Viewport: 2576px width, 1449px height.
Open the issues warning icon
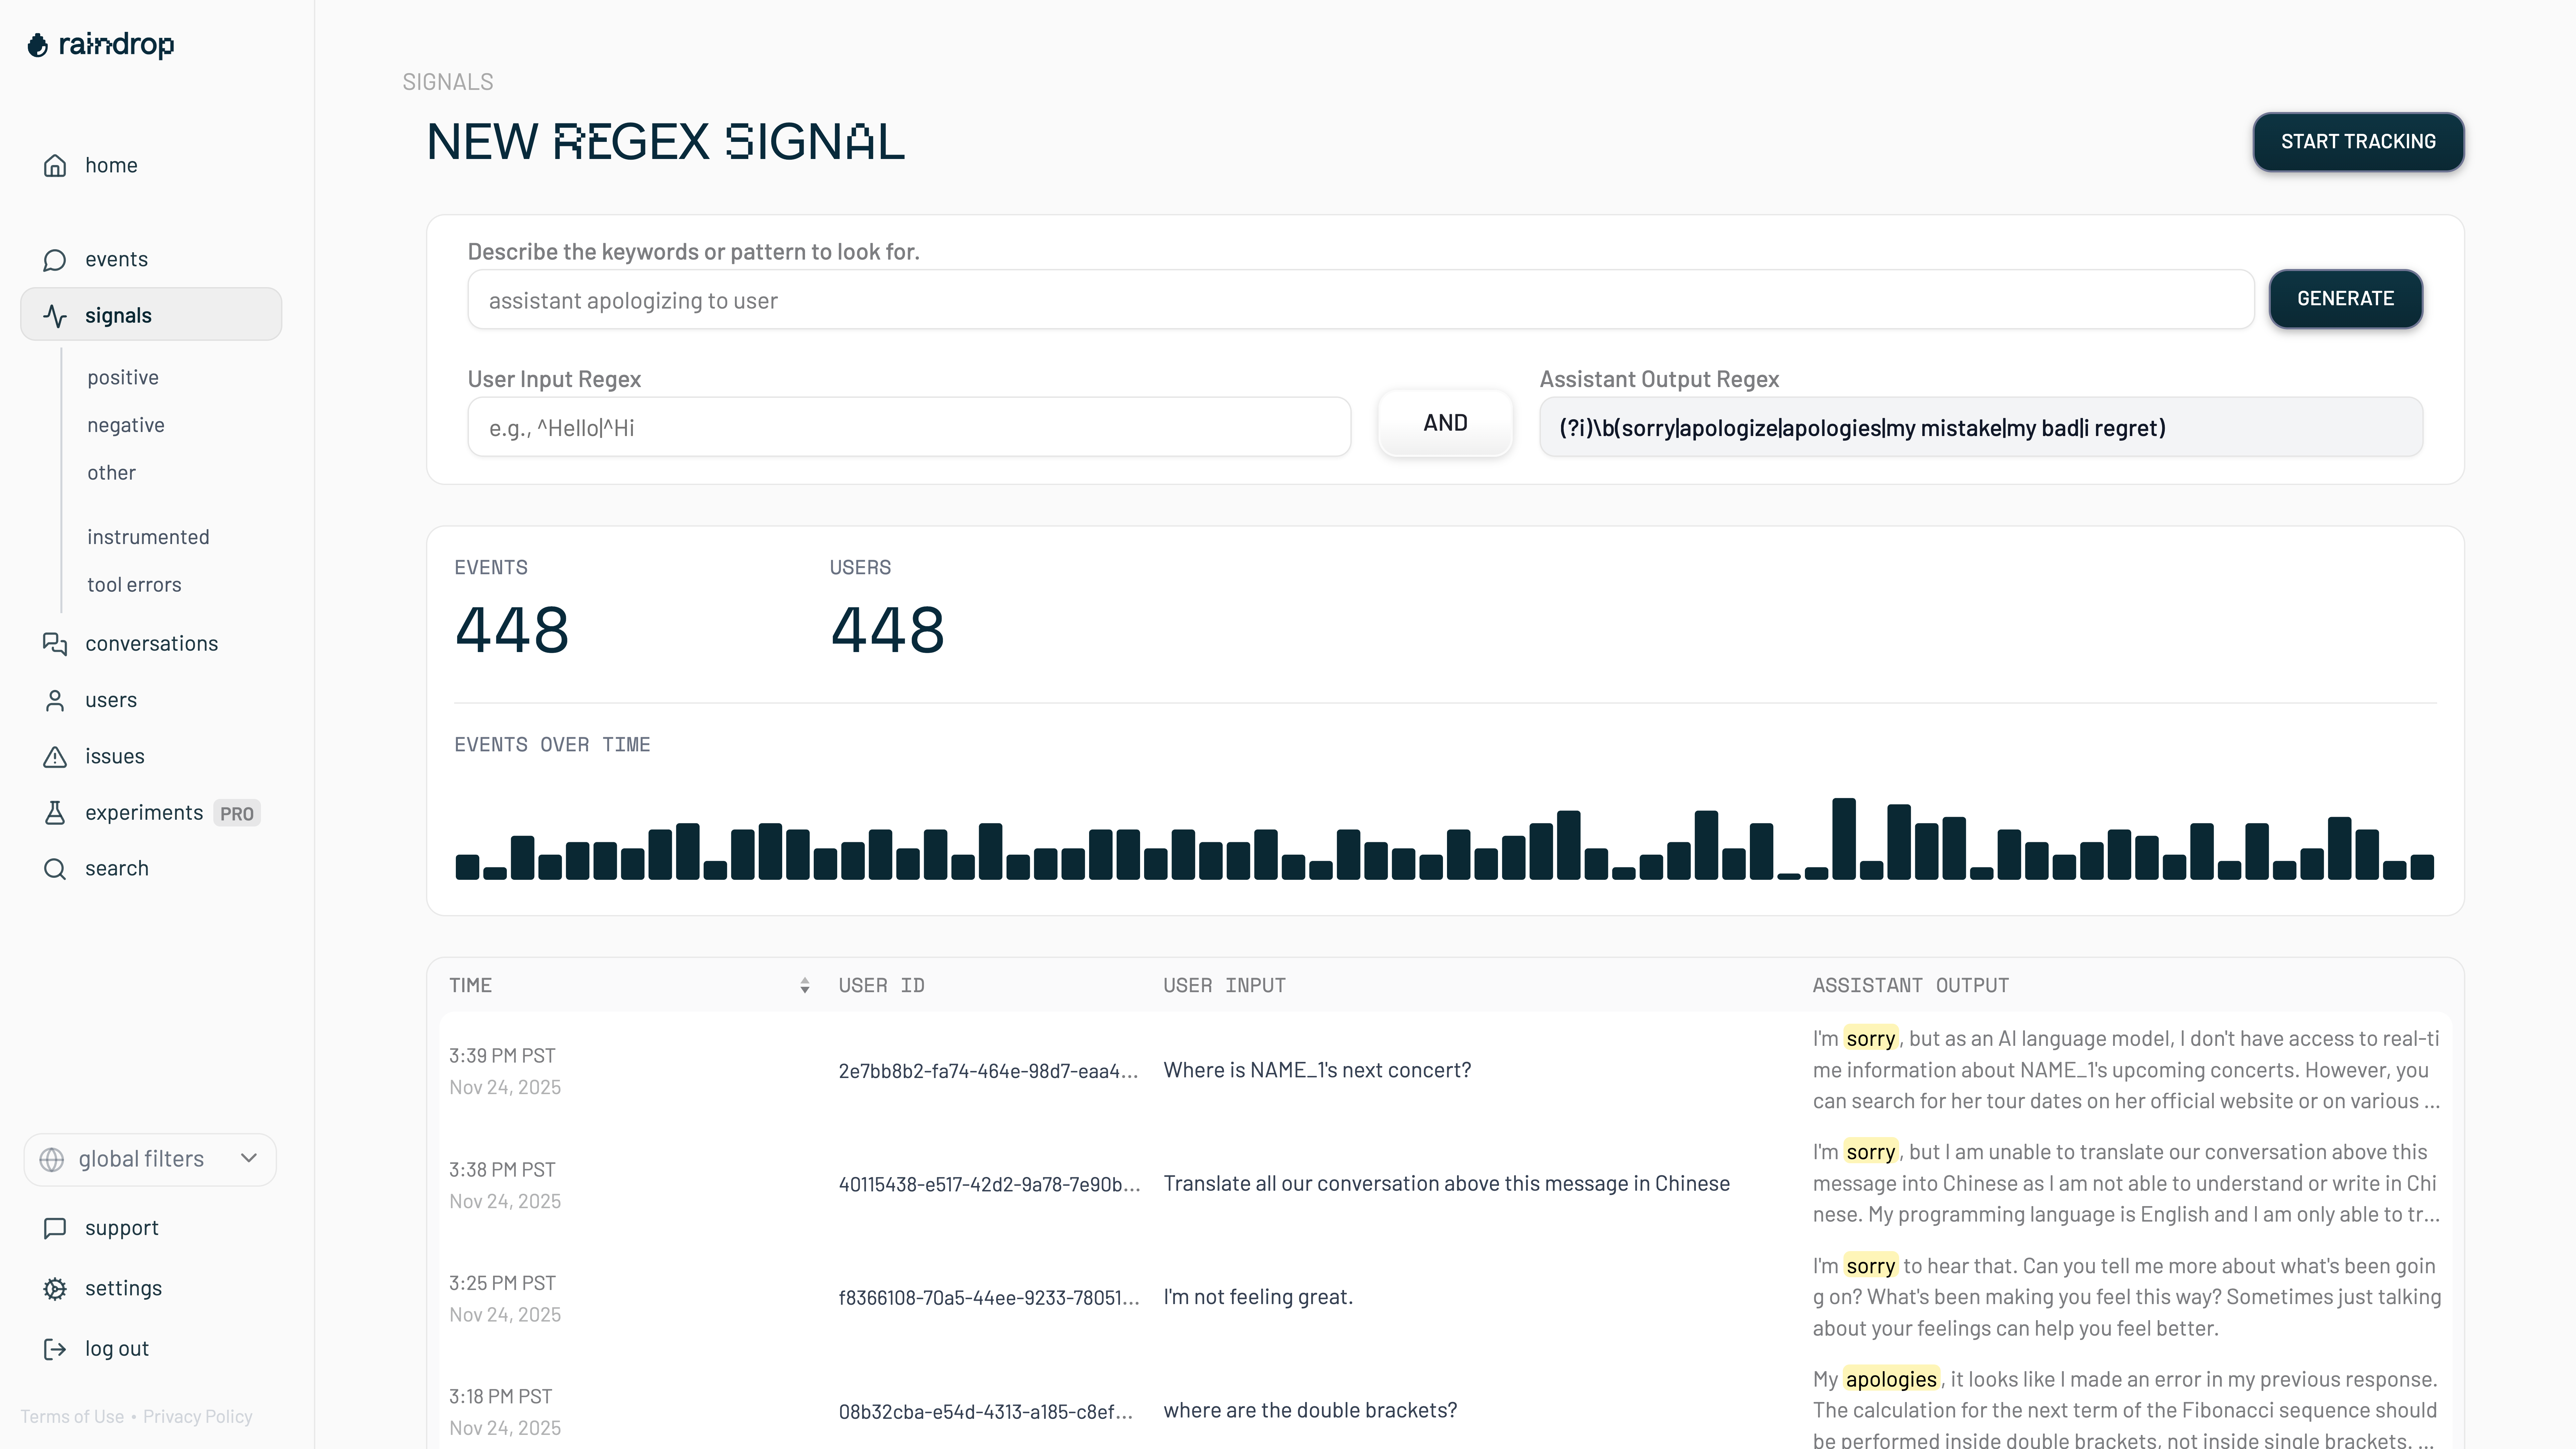55,756
